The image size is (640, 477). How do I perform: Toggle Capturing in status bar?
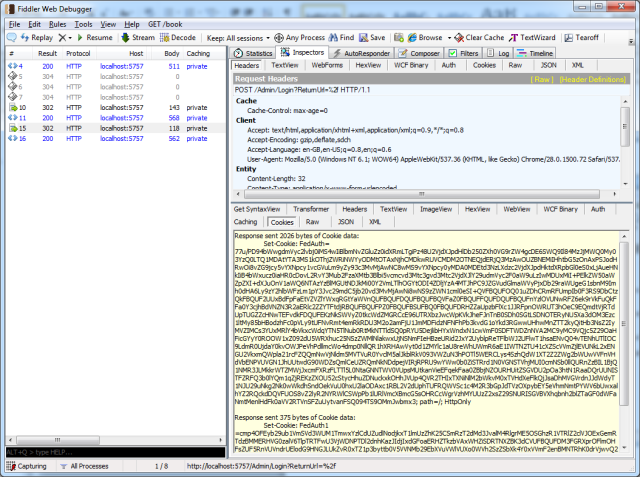click(x=26, y=466)
